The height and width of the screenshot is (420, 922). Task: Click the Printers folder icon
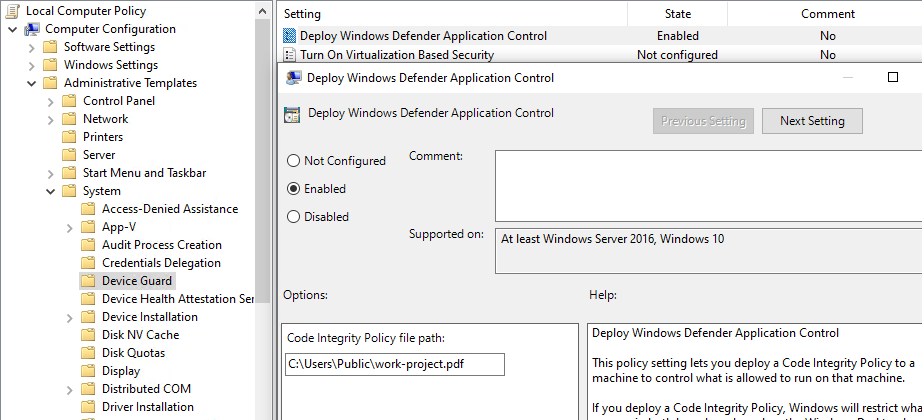pyautogui.click(x=69, y=137)
